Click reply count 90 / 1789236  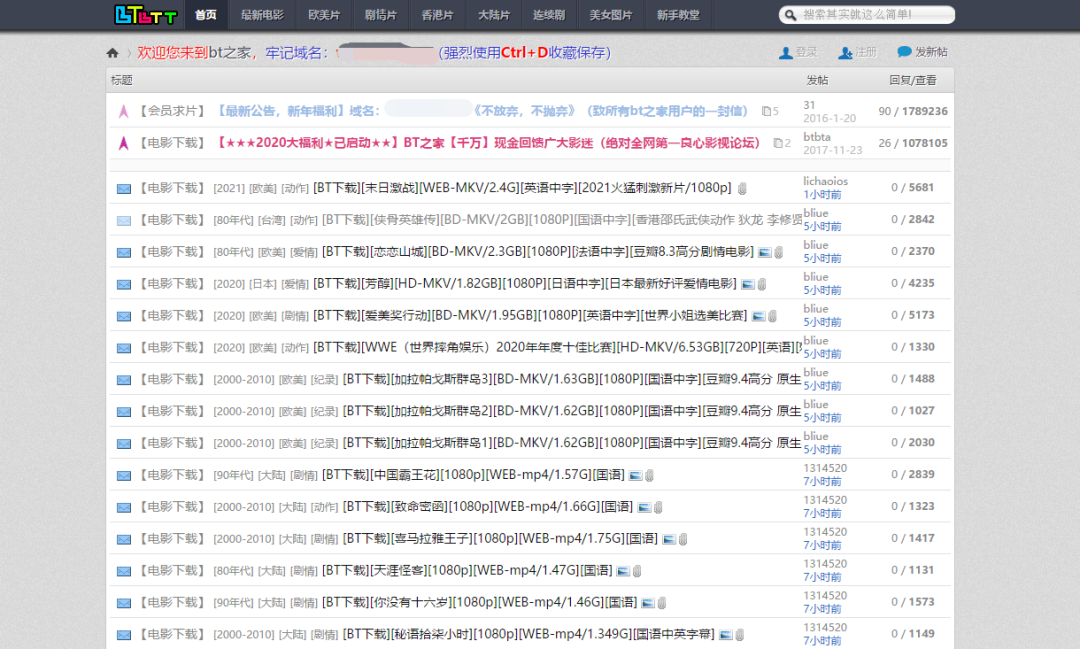(x=913, y=111)
